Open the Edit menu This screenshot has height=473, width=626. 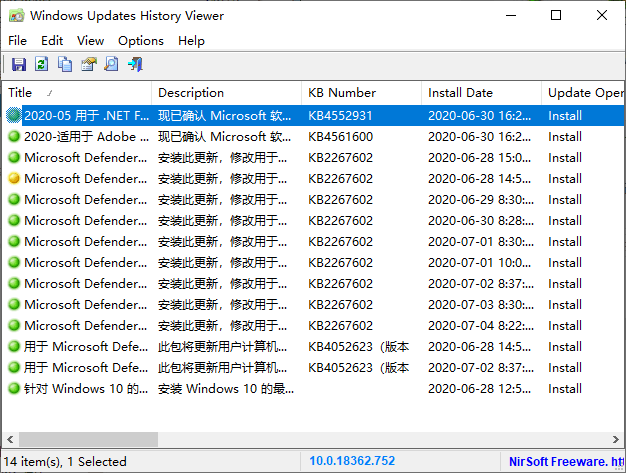[52, 41]
